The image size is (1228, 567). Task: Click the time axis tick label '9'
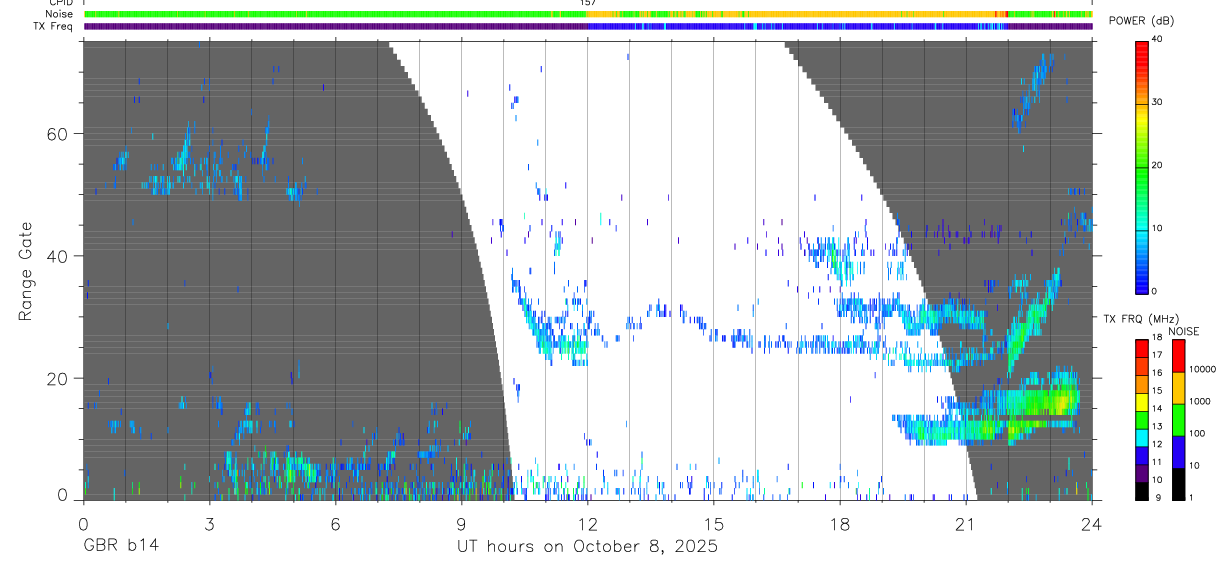[461, 523]
